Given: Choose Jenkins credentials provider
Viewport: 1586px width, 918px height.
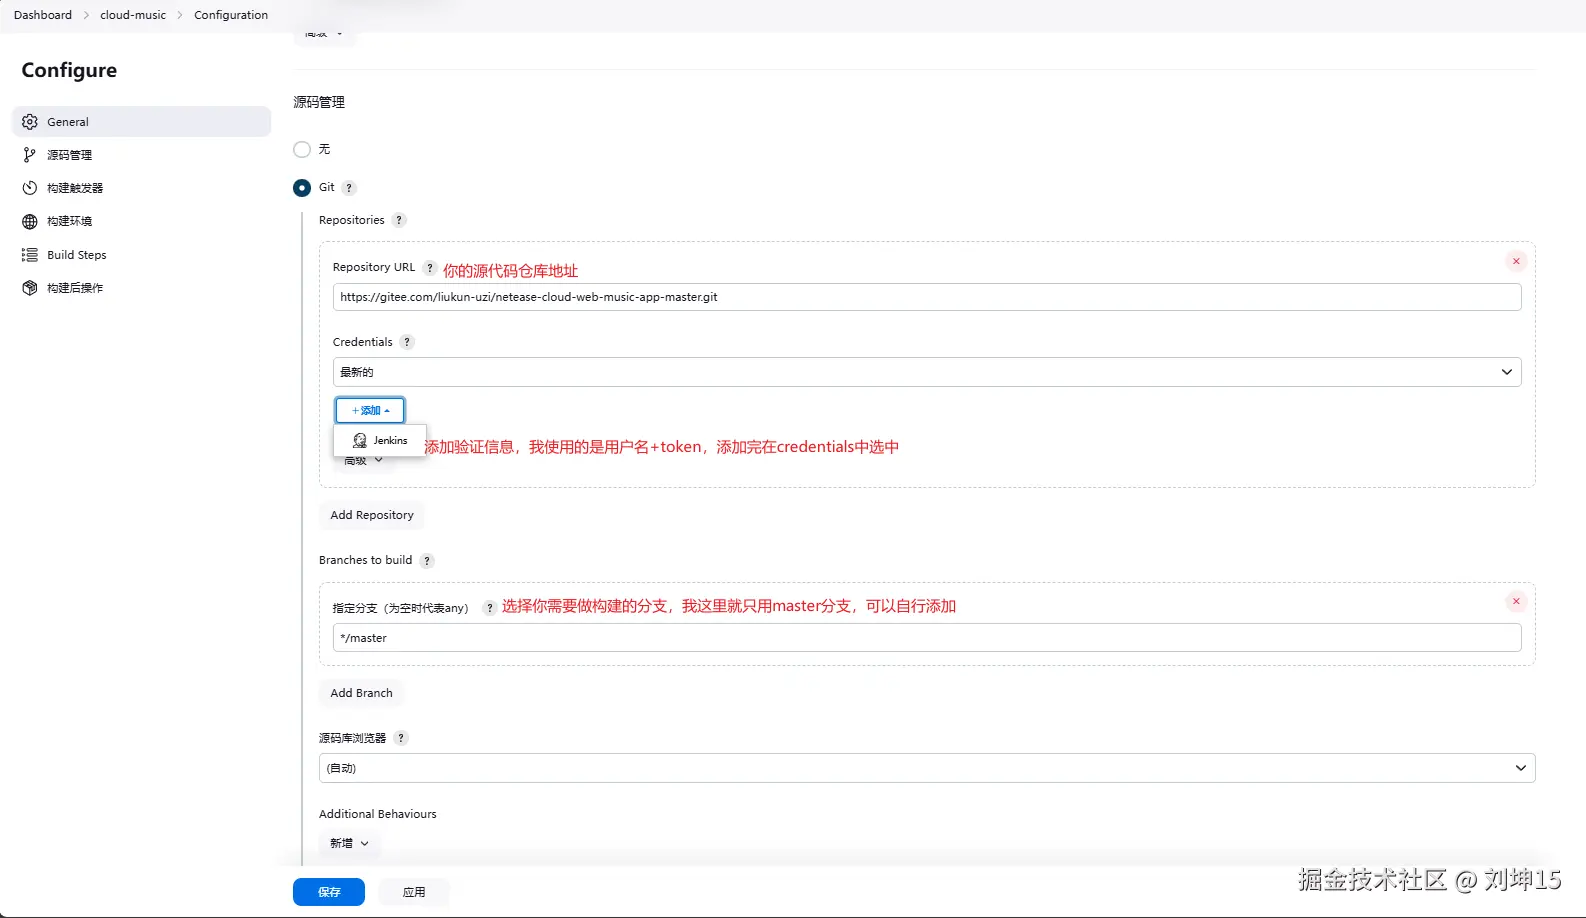Looking at the screenshot, I should pos(380,440).
